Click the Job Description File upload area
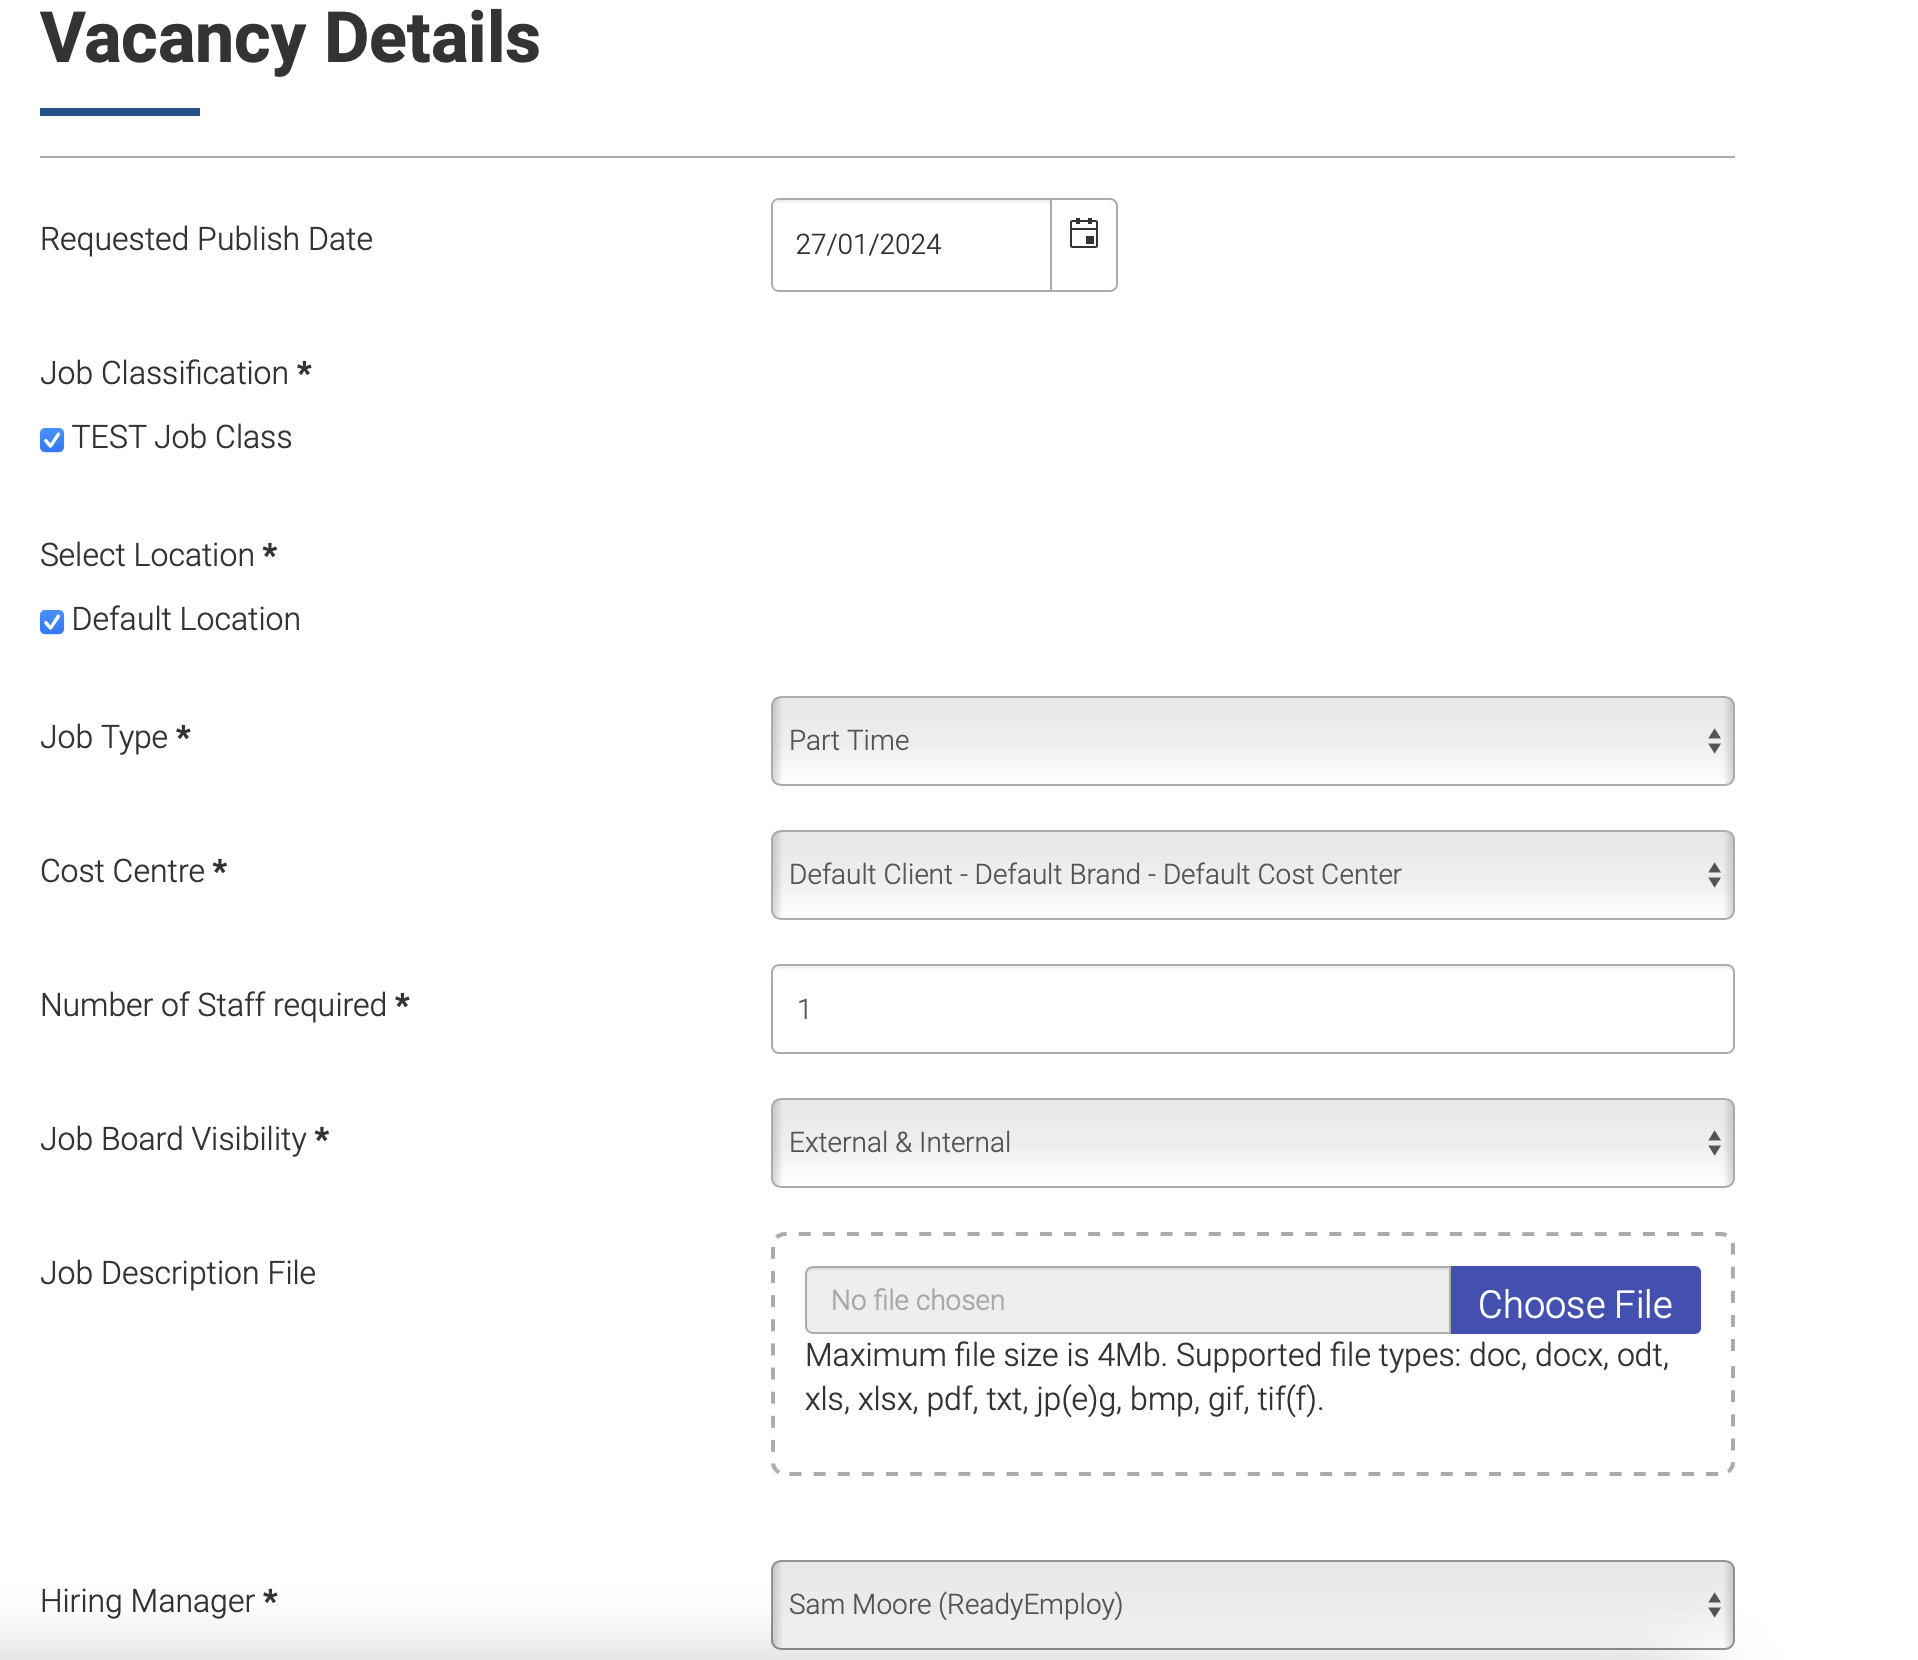The width and height of the screenshot is (1918, 1660). pos(1250,1355)
